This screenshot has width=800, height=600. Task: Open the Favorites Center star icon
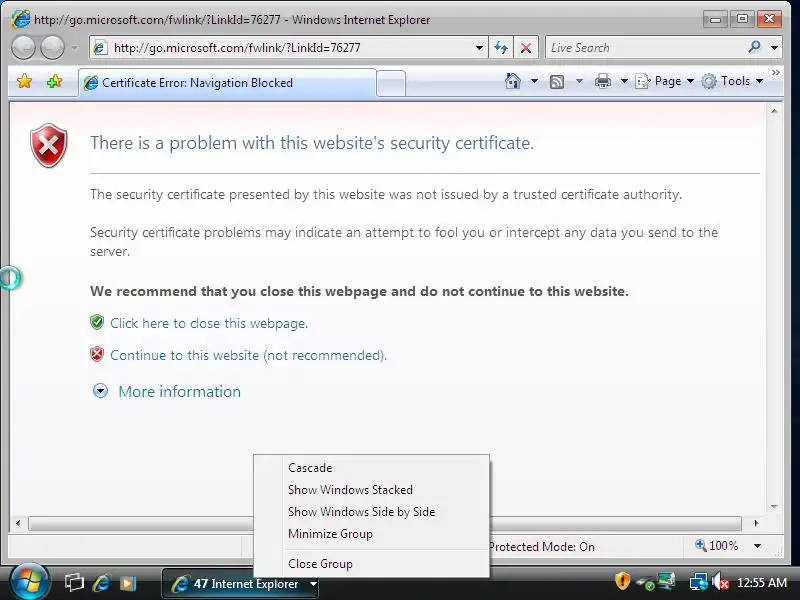tap(24, 81)
